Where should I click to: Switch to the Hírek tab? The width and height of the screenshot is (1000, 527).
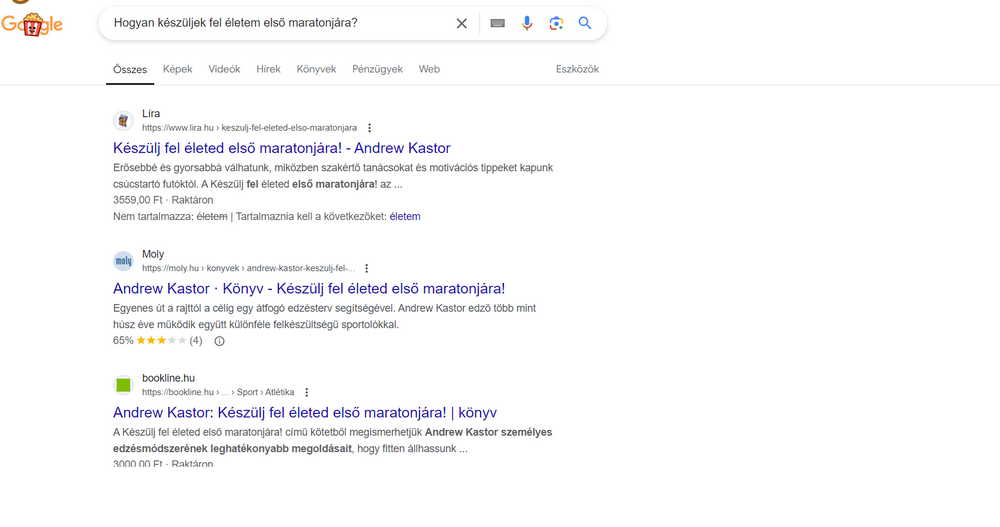point(268,69)
